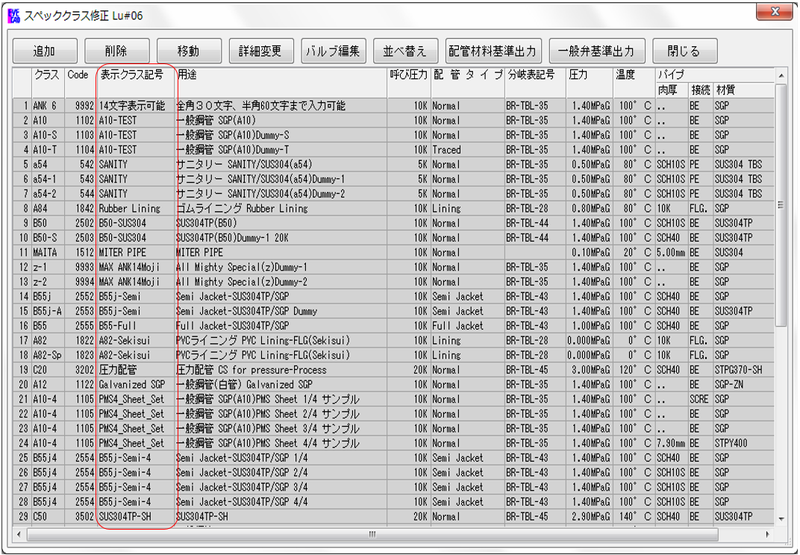
Task: Click the 呼び圧力 column header
Action: click(x=407, y=75)
